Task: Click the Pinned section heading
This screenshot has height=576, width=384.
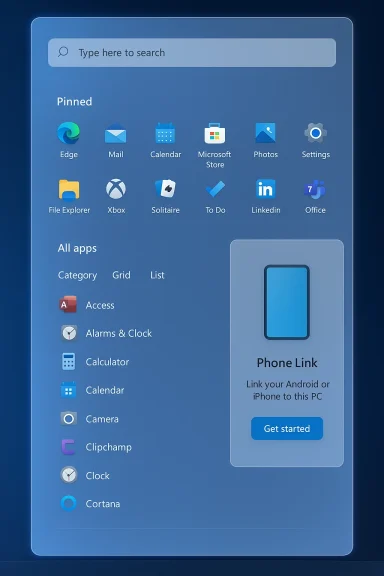Action: coord(75,101)
